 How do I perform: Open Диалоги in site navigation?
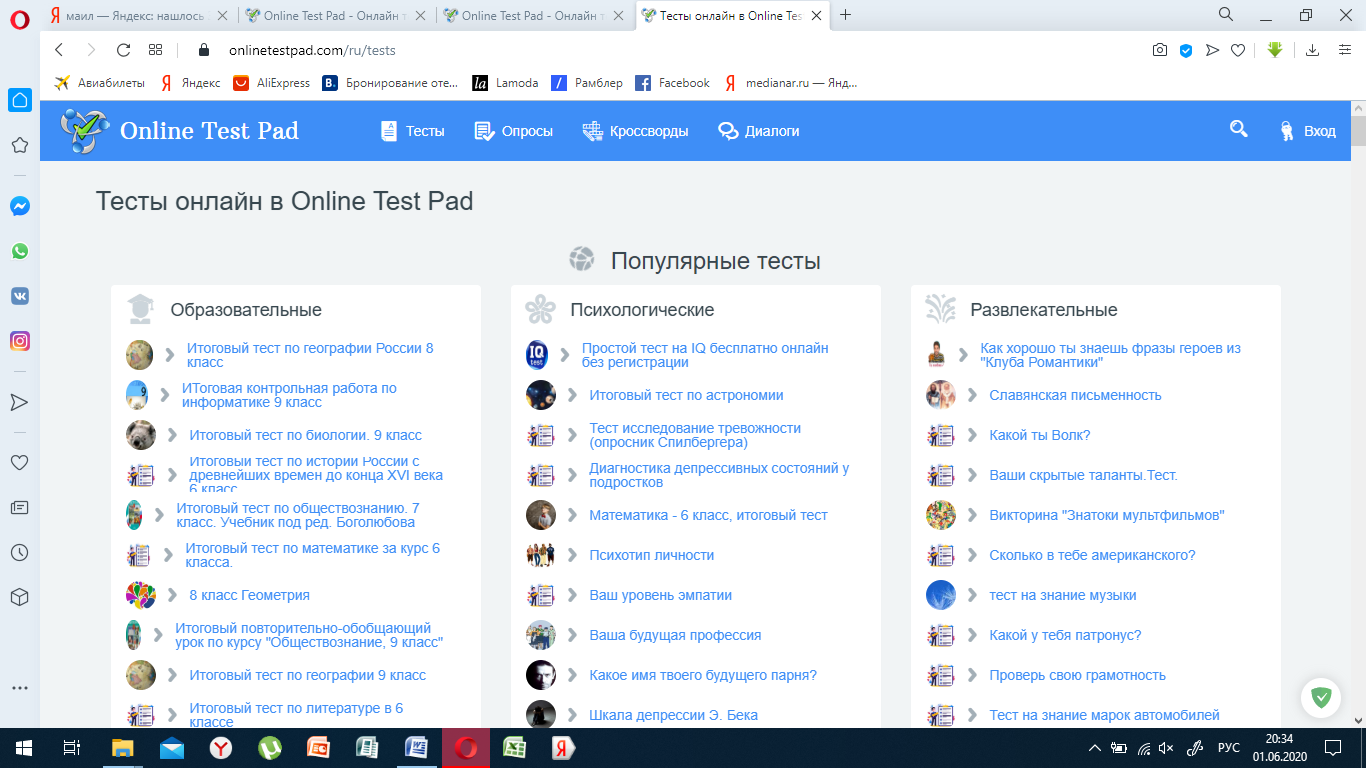tap(759, 131)
